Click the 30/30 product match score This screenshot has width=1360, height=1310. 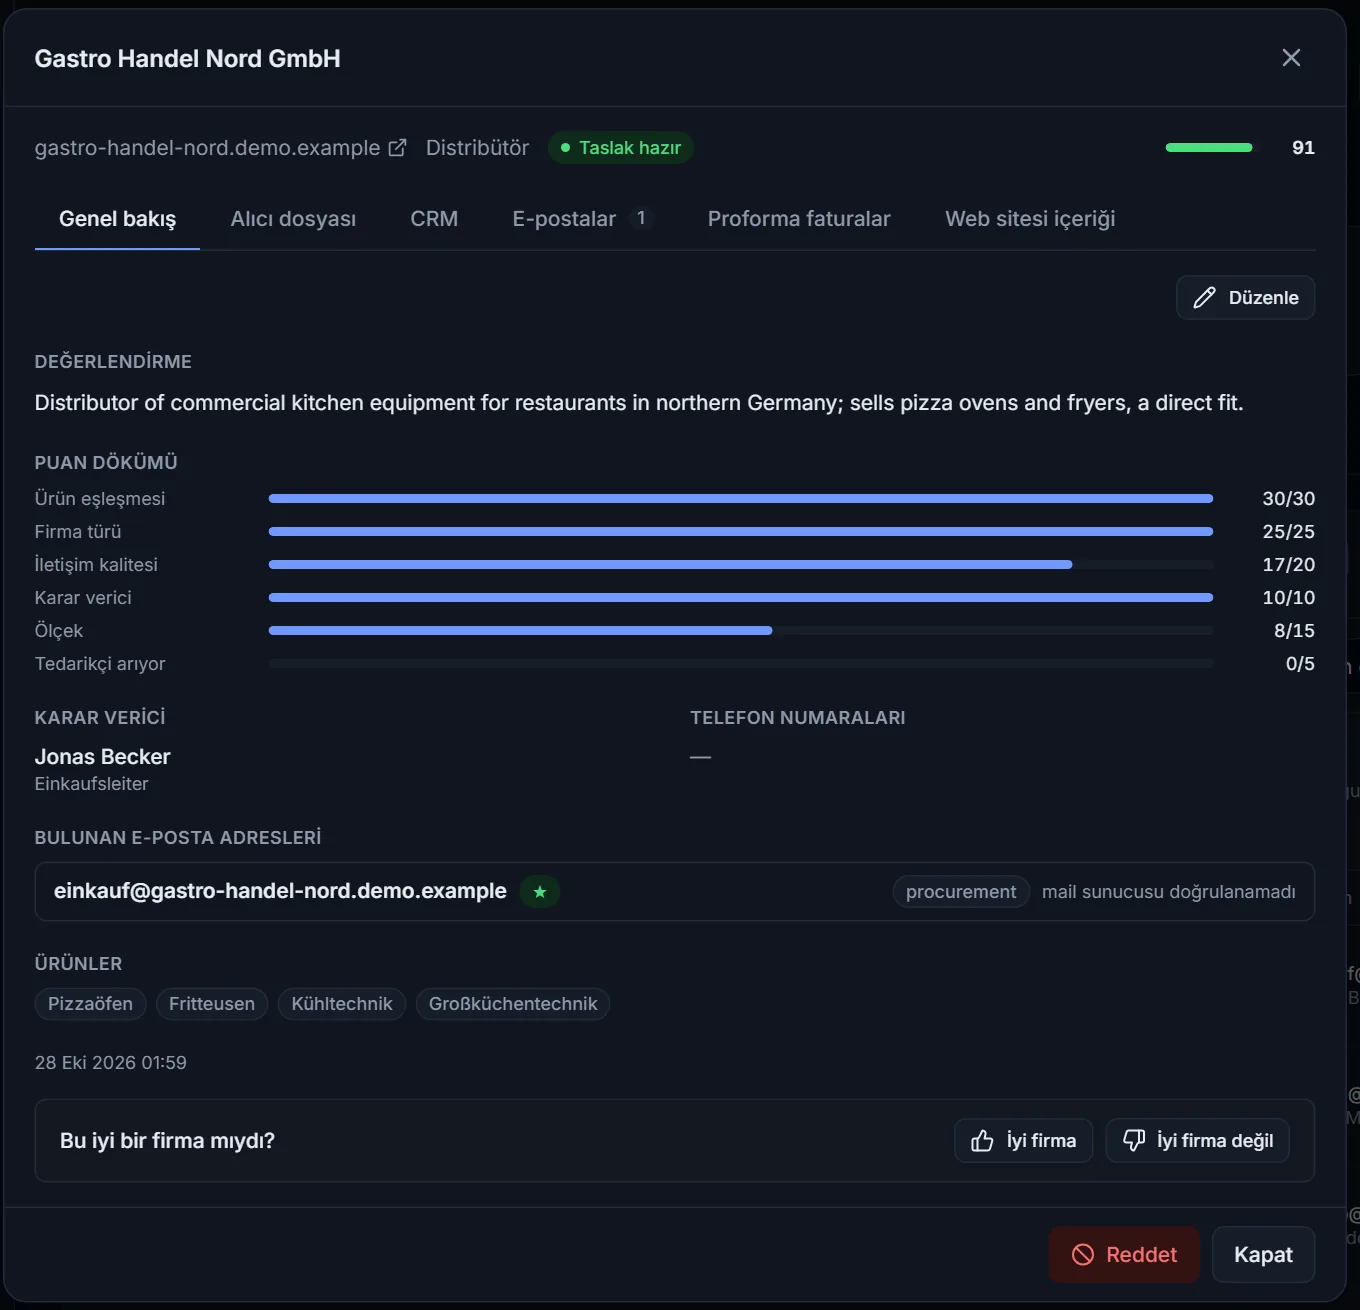point(1288,498)
